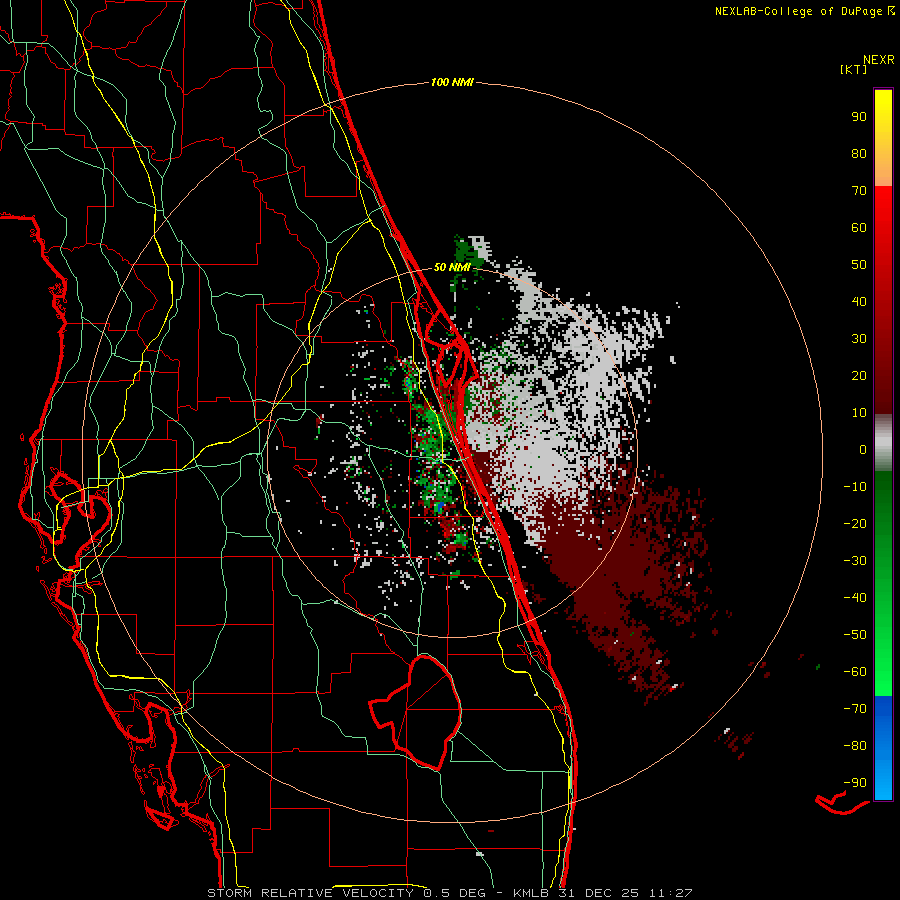The image size is (900, 900).
Task: Click the NEXR label above the color scale
Action: (x=879, y=60)
